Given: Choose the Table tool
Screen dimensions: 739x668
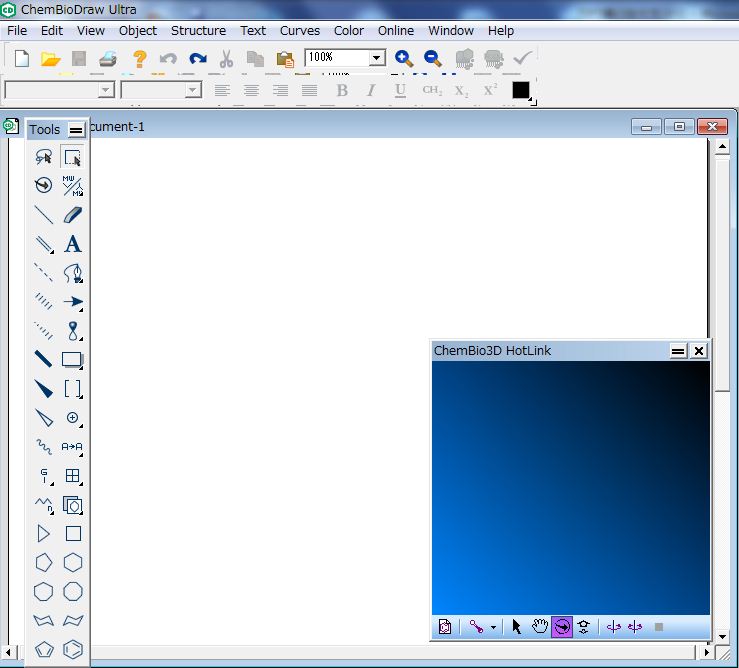Looking at the screenshot, I should pyautogui.click(x=73, y=476).
